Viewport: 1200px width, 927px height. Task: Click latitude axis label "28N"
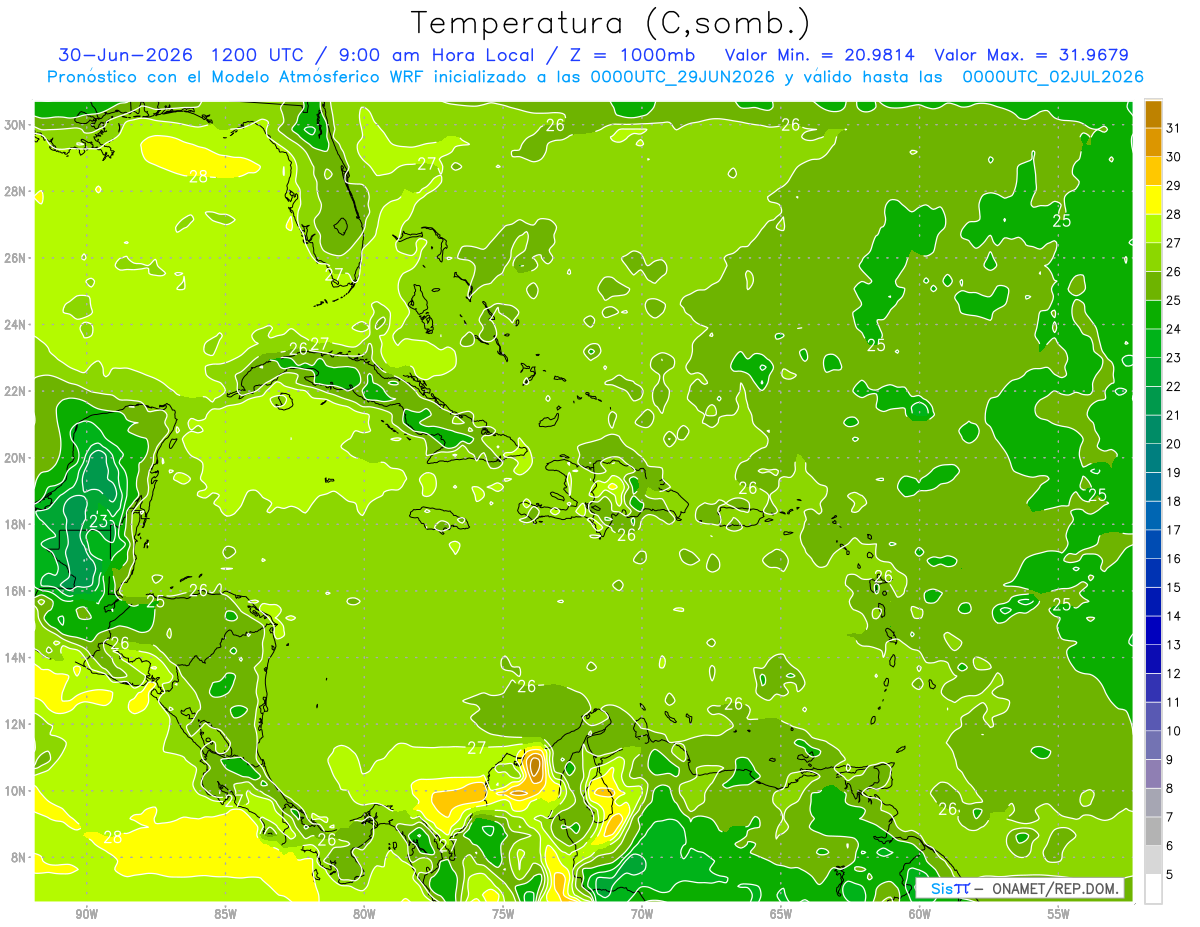coord(16,191)
